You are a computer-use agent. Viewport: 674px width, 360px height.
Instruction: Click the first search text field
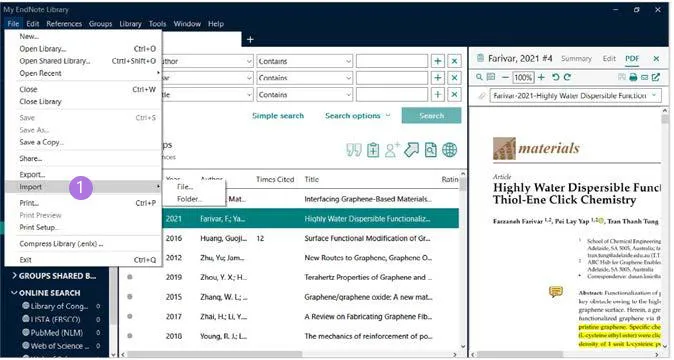click(x=392, y=61)
